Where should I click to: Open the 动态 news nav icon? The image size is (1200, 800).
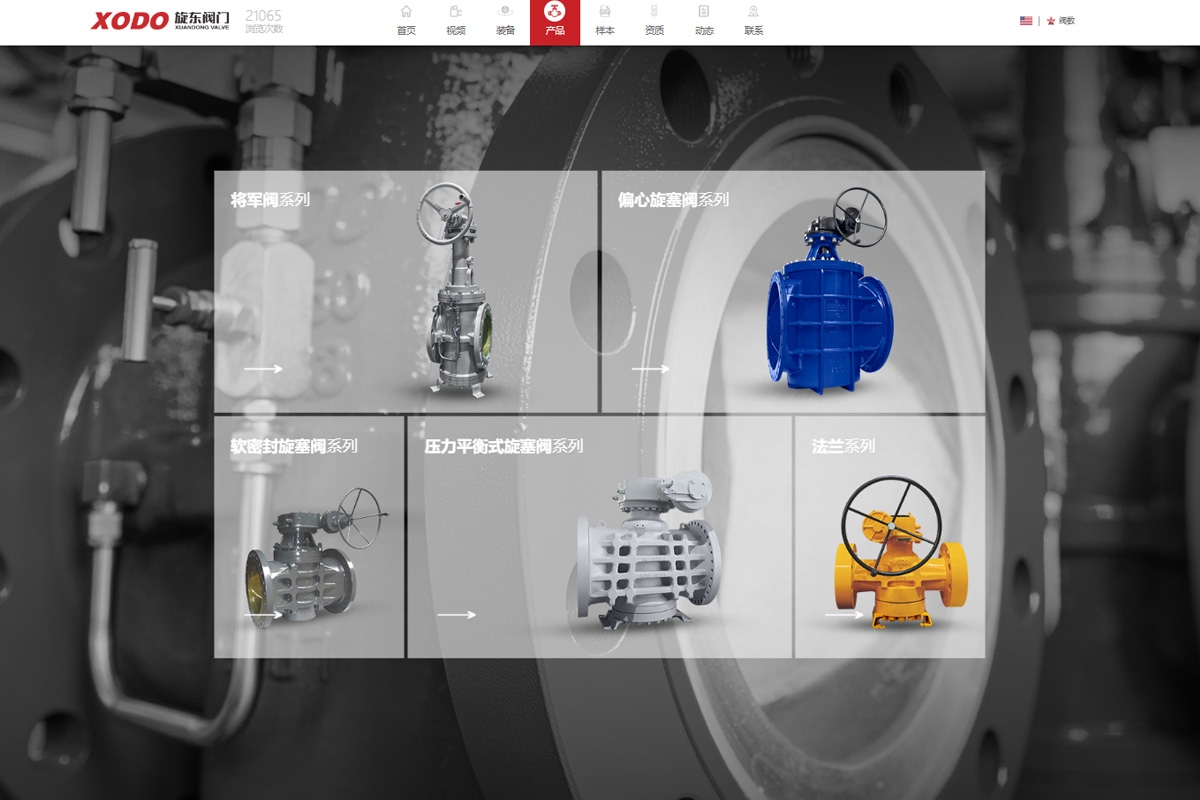704,12
